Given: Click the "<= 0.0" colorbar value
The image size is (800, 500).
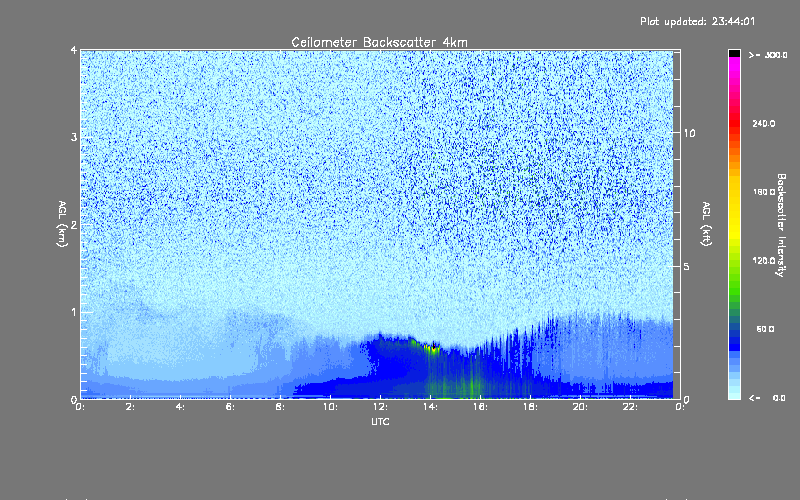Looking at the screenshot, I should (767, 397).
